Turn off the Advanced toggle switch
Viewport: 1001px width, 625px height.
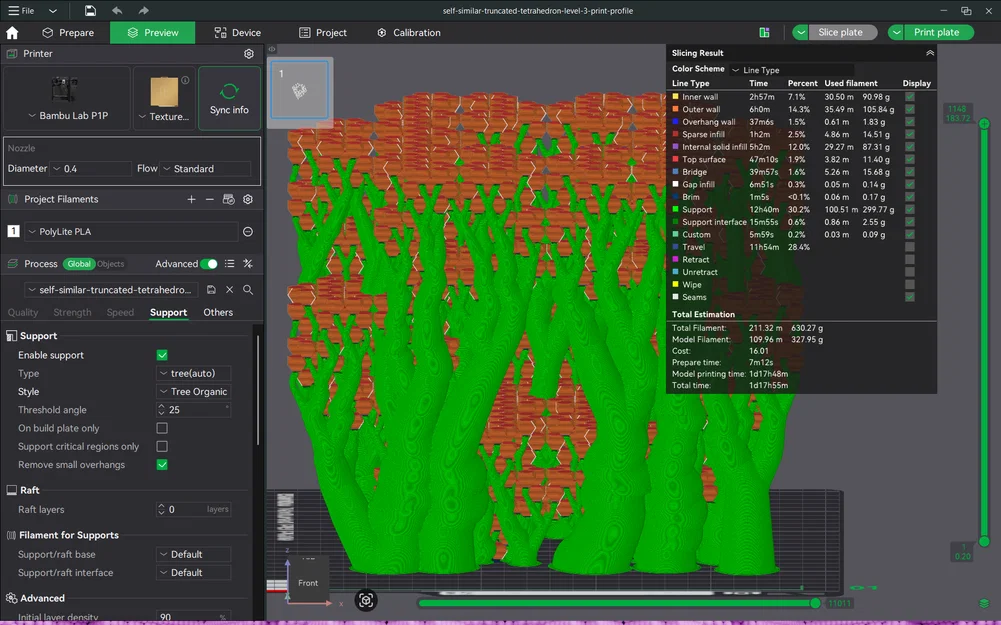point(209,264)
